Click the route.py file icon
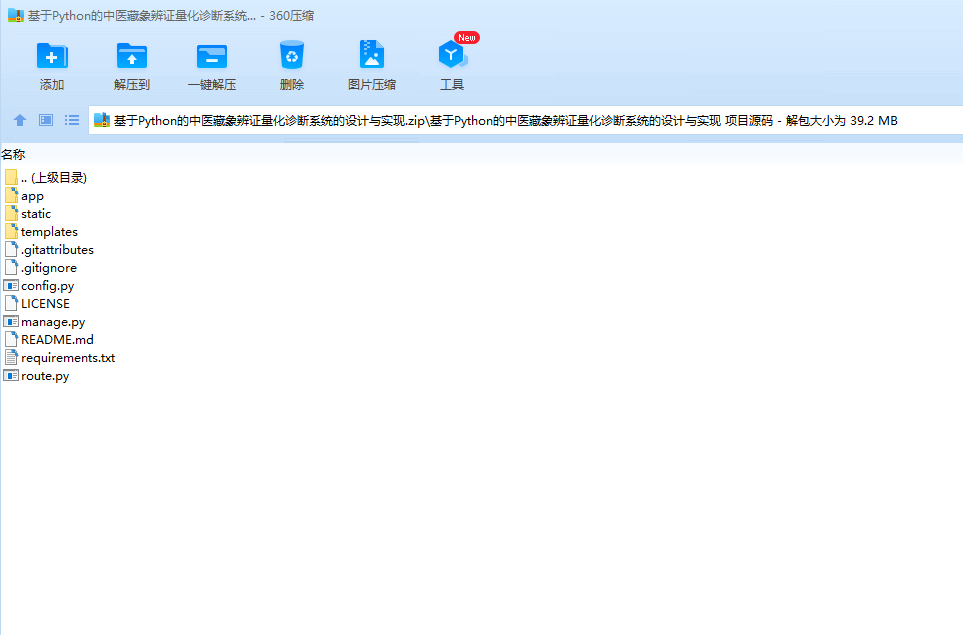Screen dimensions: 963x635 (11, 375)
